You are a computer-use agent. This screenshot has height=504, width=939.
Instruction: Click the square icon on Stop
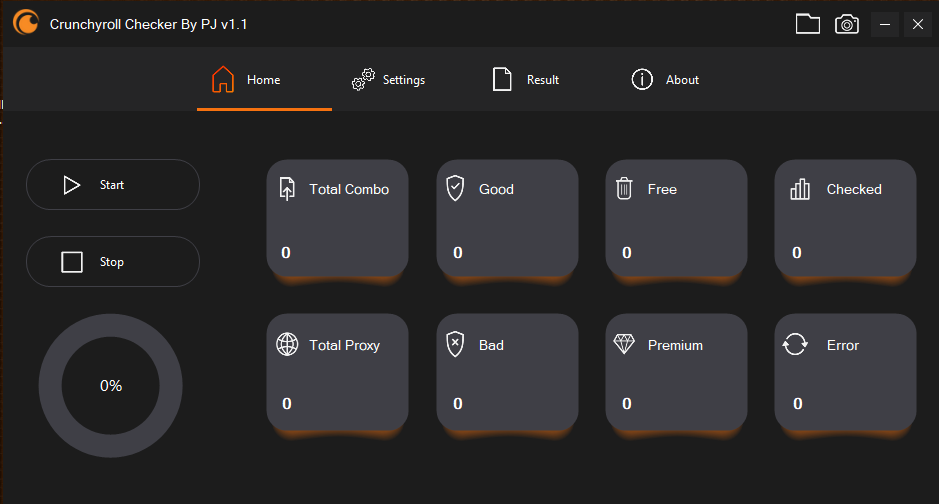72,262
